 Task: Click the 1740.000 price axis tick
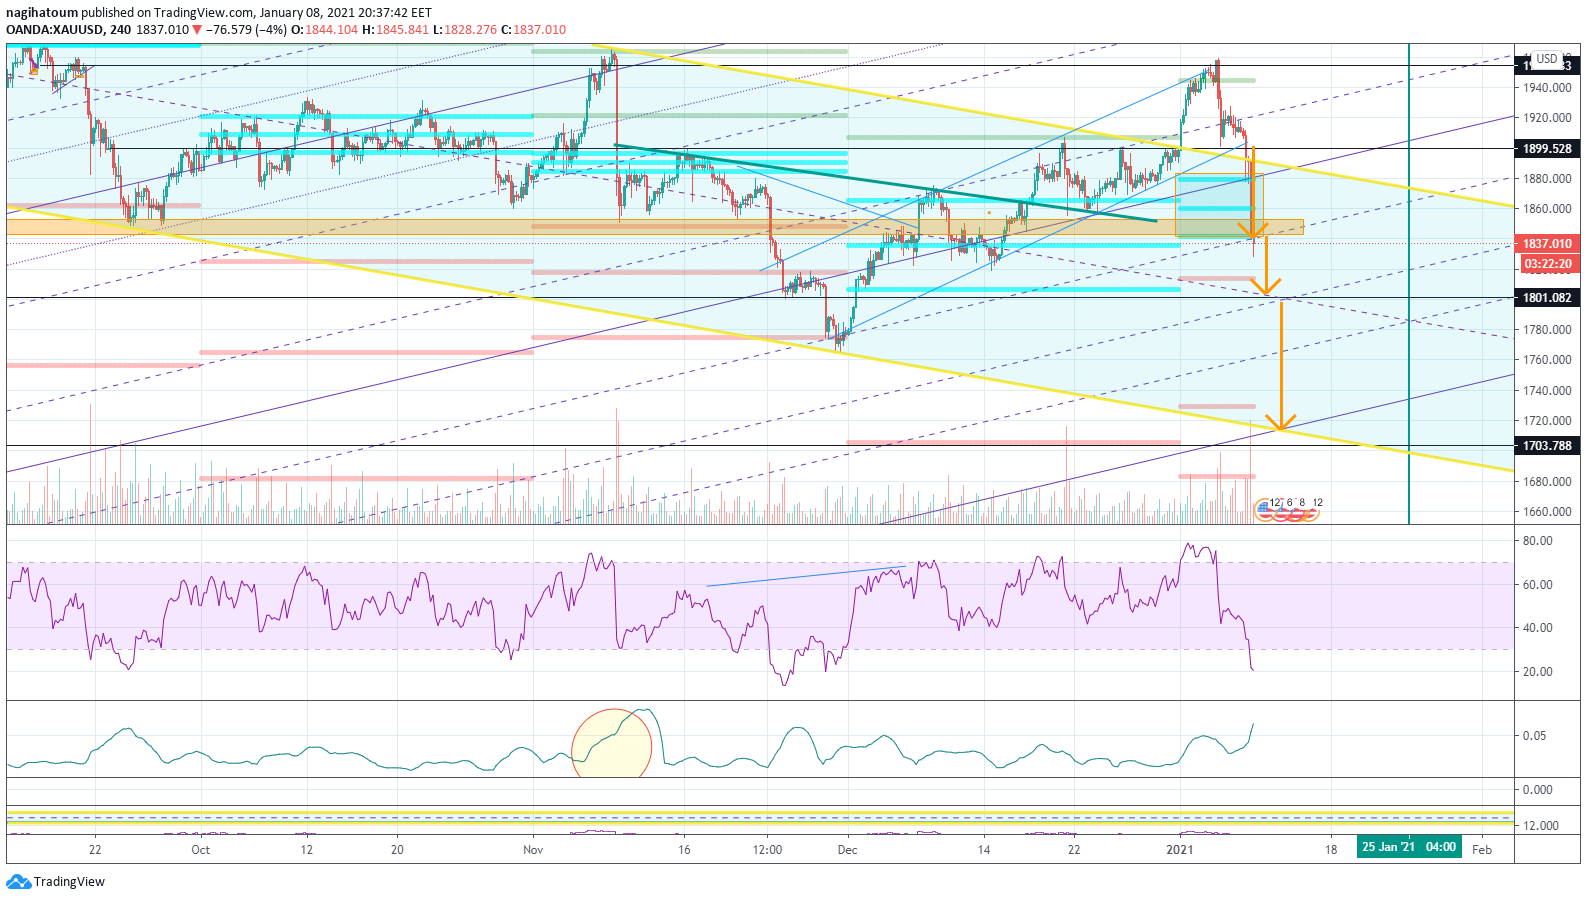pyautogui.click(x=1548, y=391)
